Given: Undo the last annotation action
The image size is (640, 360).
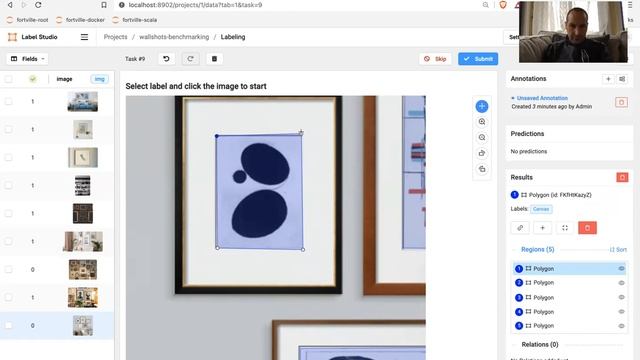Looking at the screenshot, I should point(166,59).
